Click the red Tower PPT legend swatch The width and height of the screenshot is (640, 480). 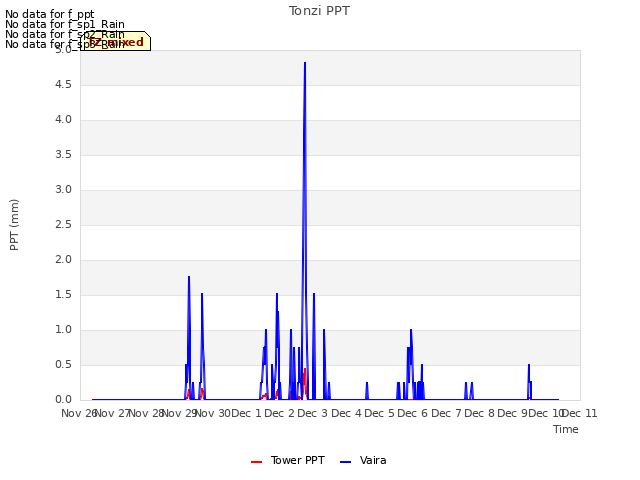(256, 462)
